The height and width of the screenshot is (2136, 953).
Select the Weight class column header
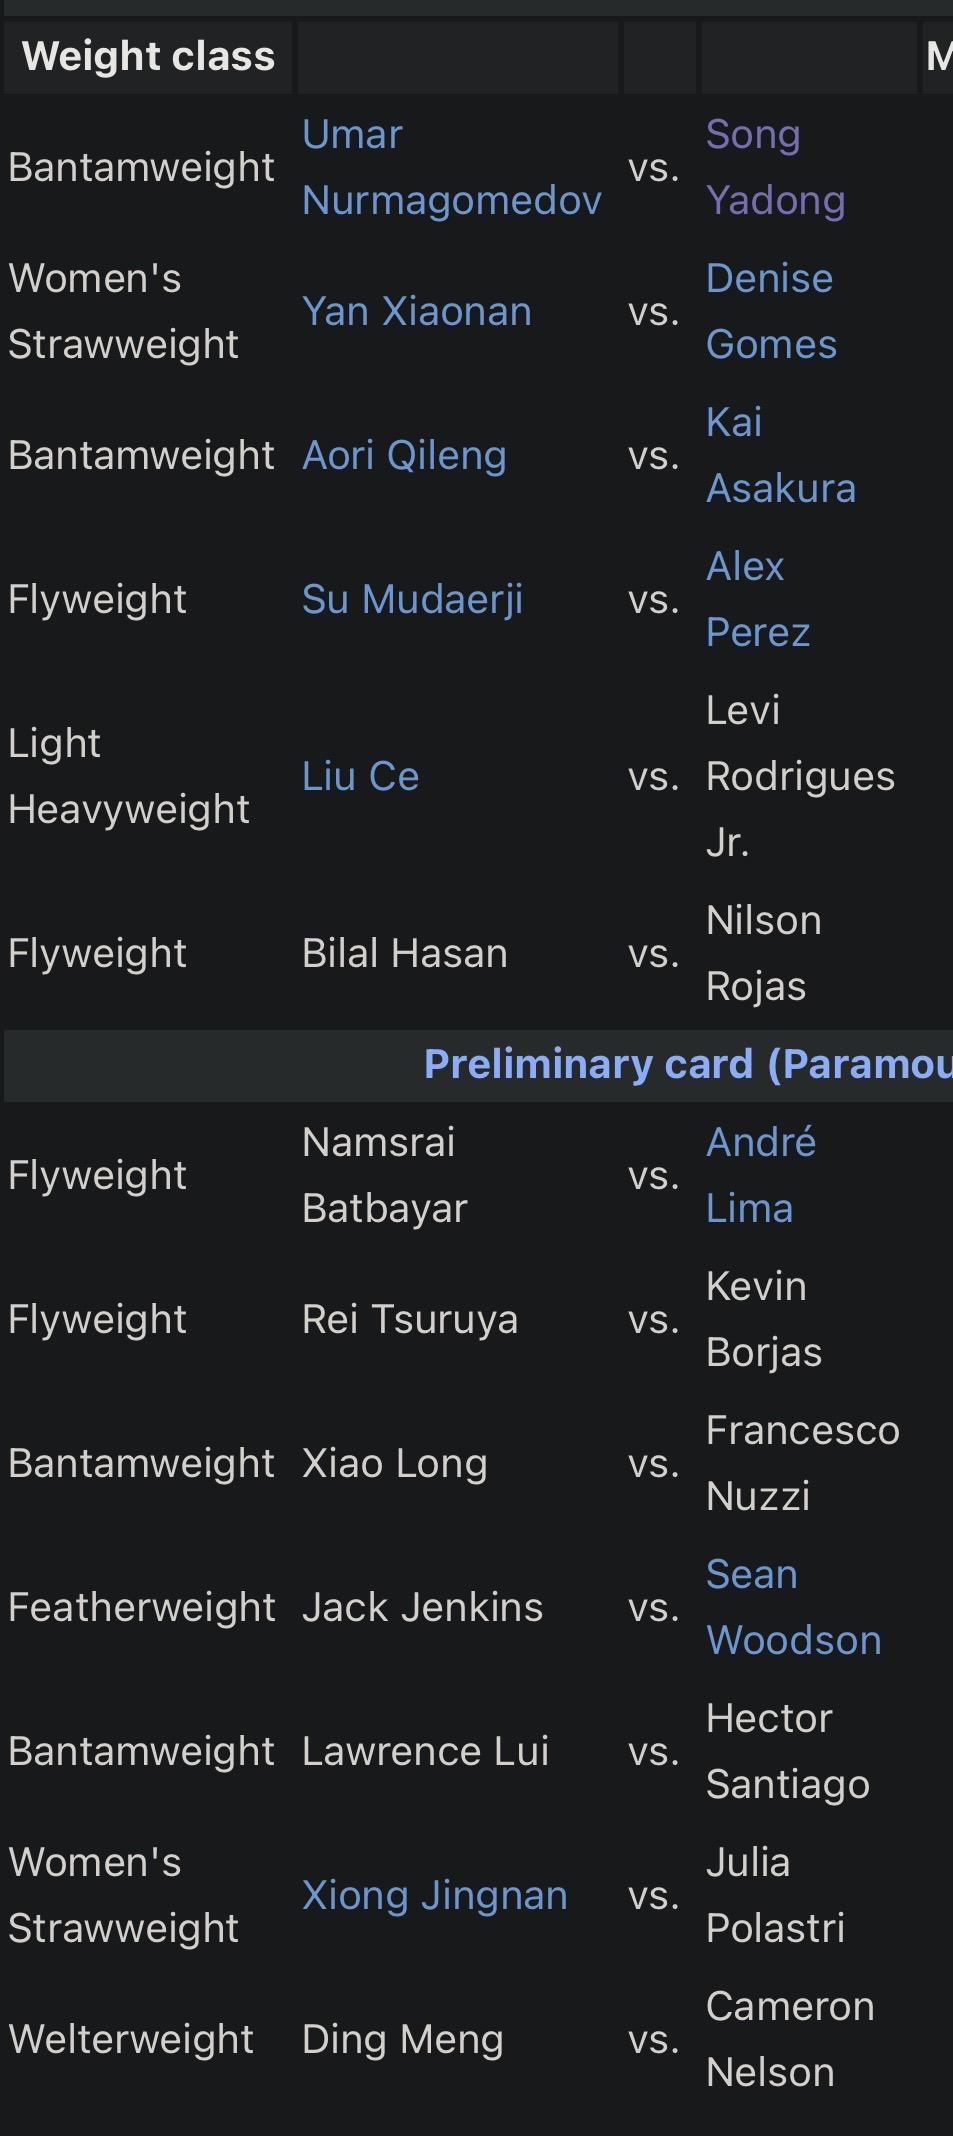(148, 56)
